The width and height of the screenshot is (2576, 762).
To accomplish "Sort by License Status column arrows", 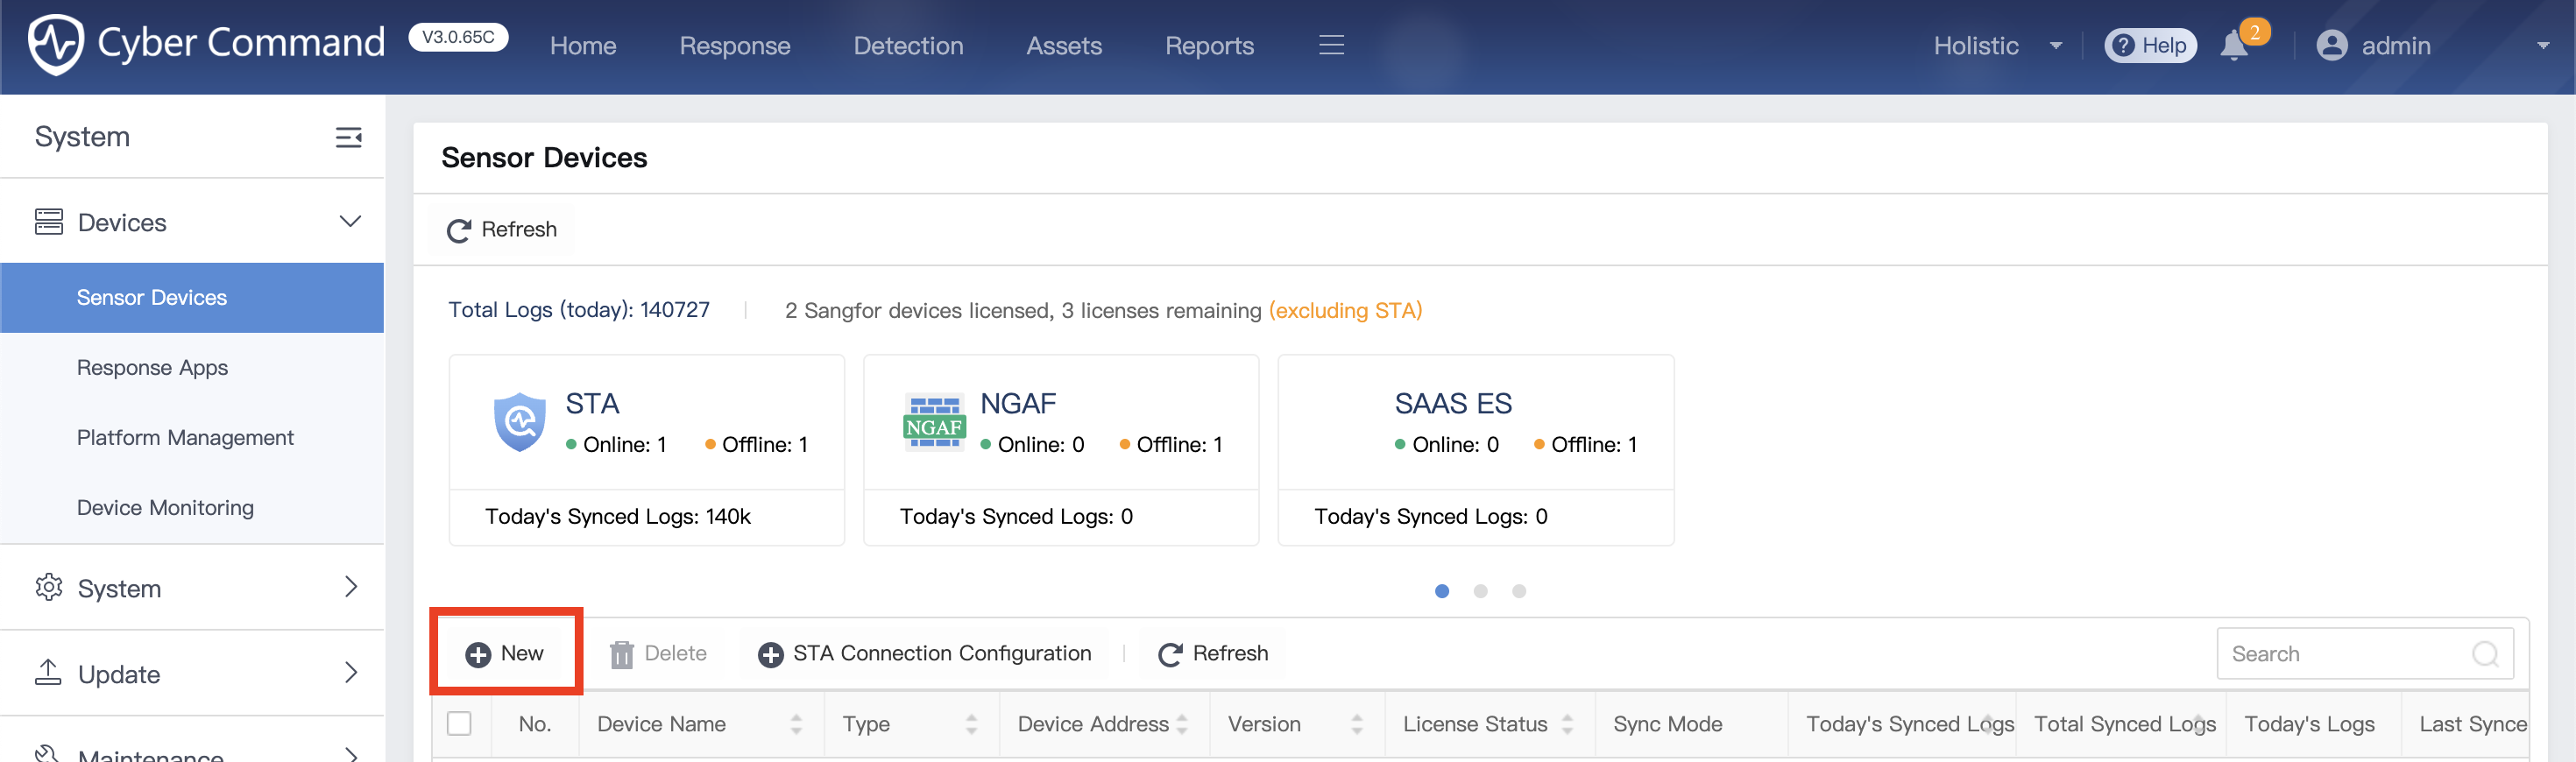I will point(1567,724).
